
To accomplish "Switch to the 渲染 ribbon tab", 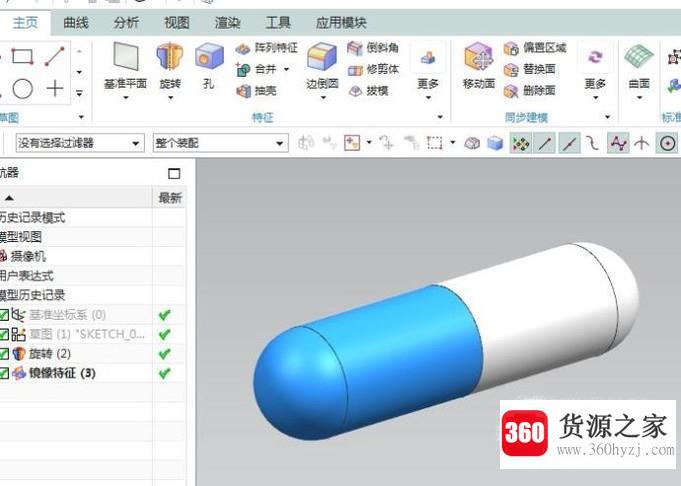I will pyautogui.click(x=228, y=23).
